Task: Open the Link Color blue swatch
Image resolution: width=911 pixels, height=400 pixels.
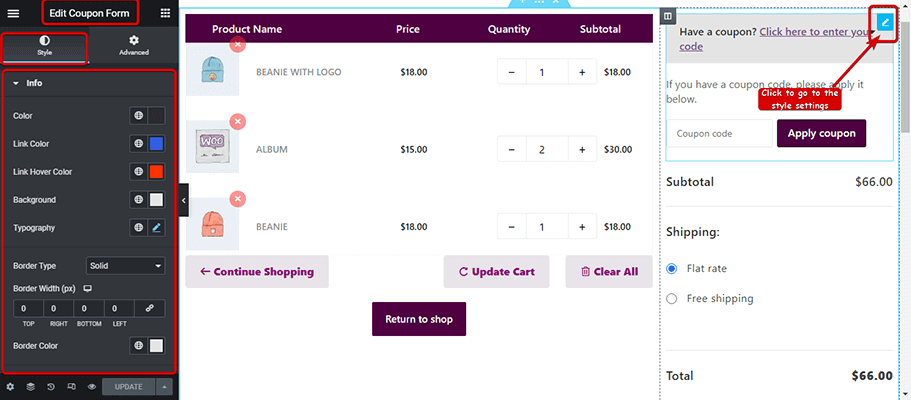Action: tap(156, 144)
